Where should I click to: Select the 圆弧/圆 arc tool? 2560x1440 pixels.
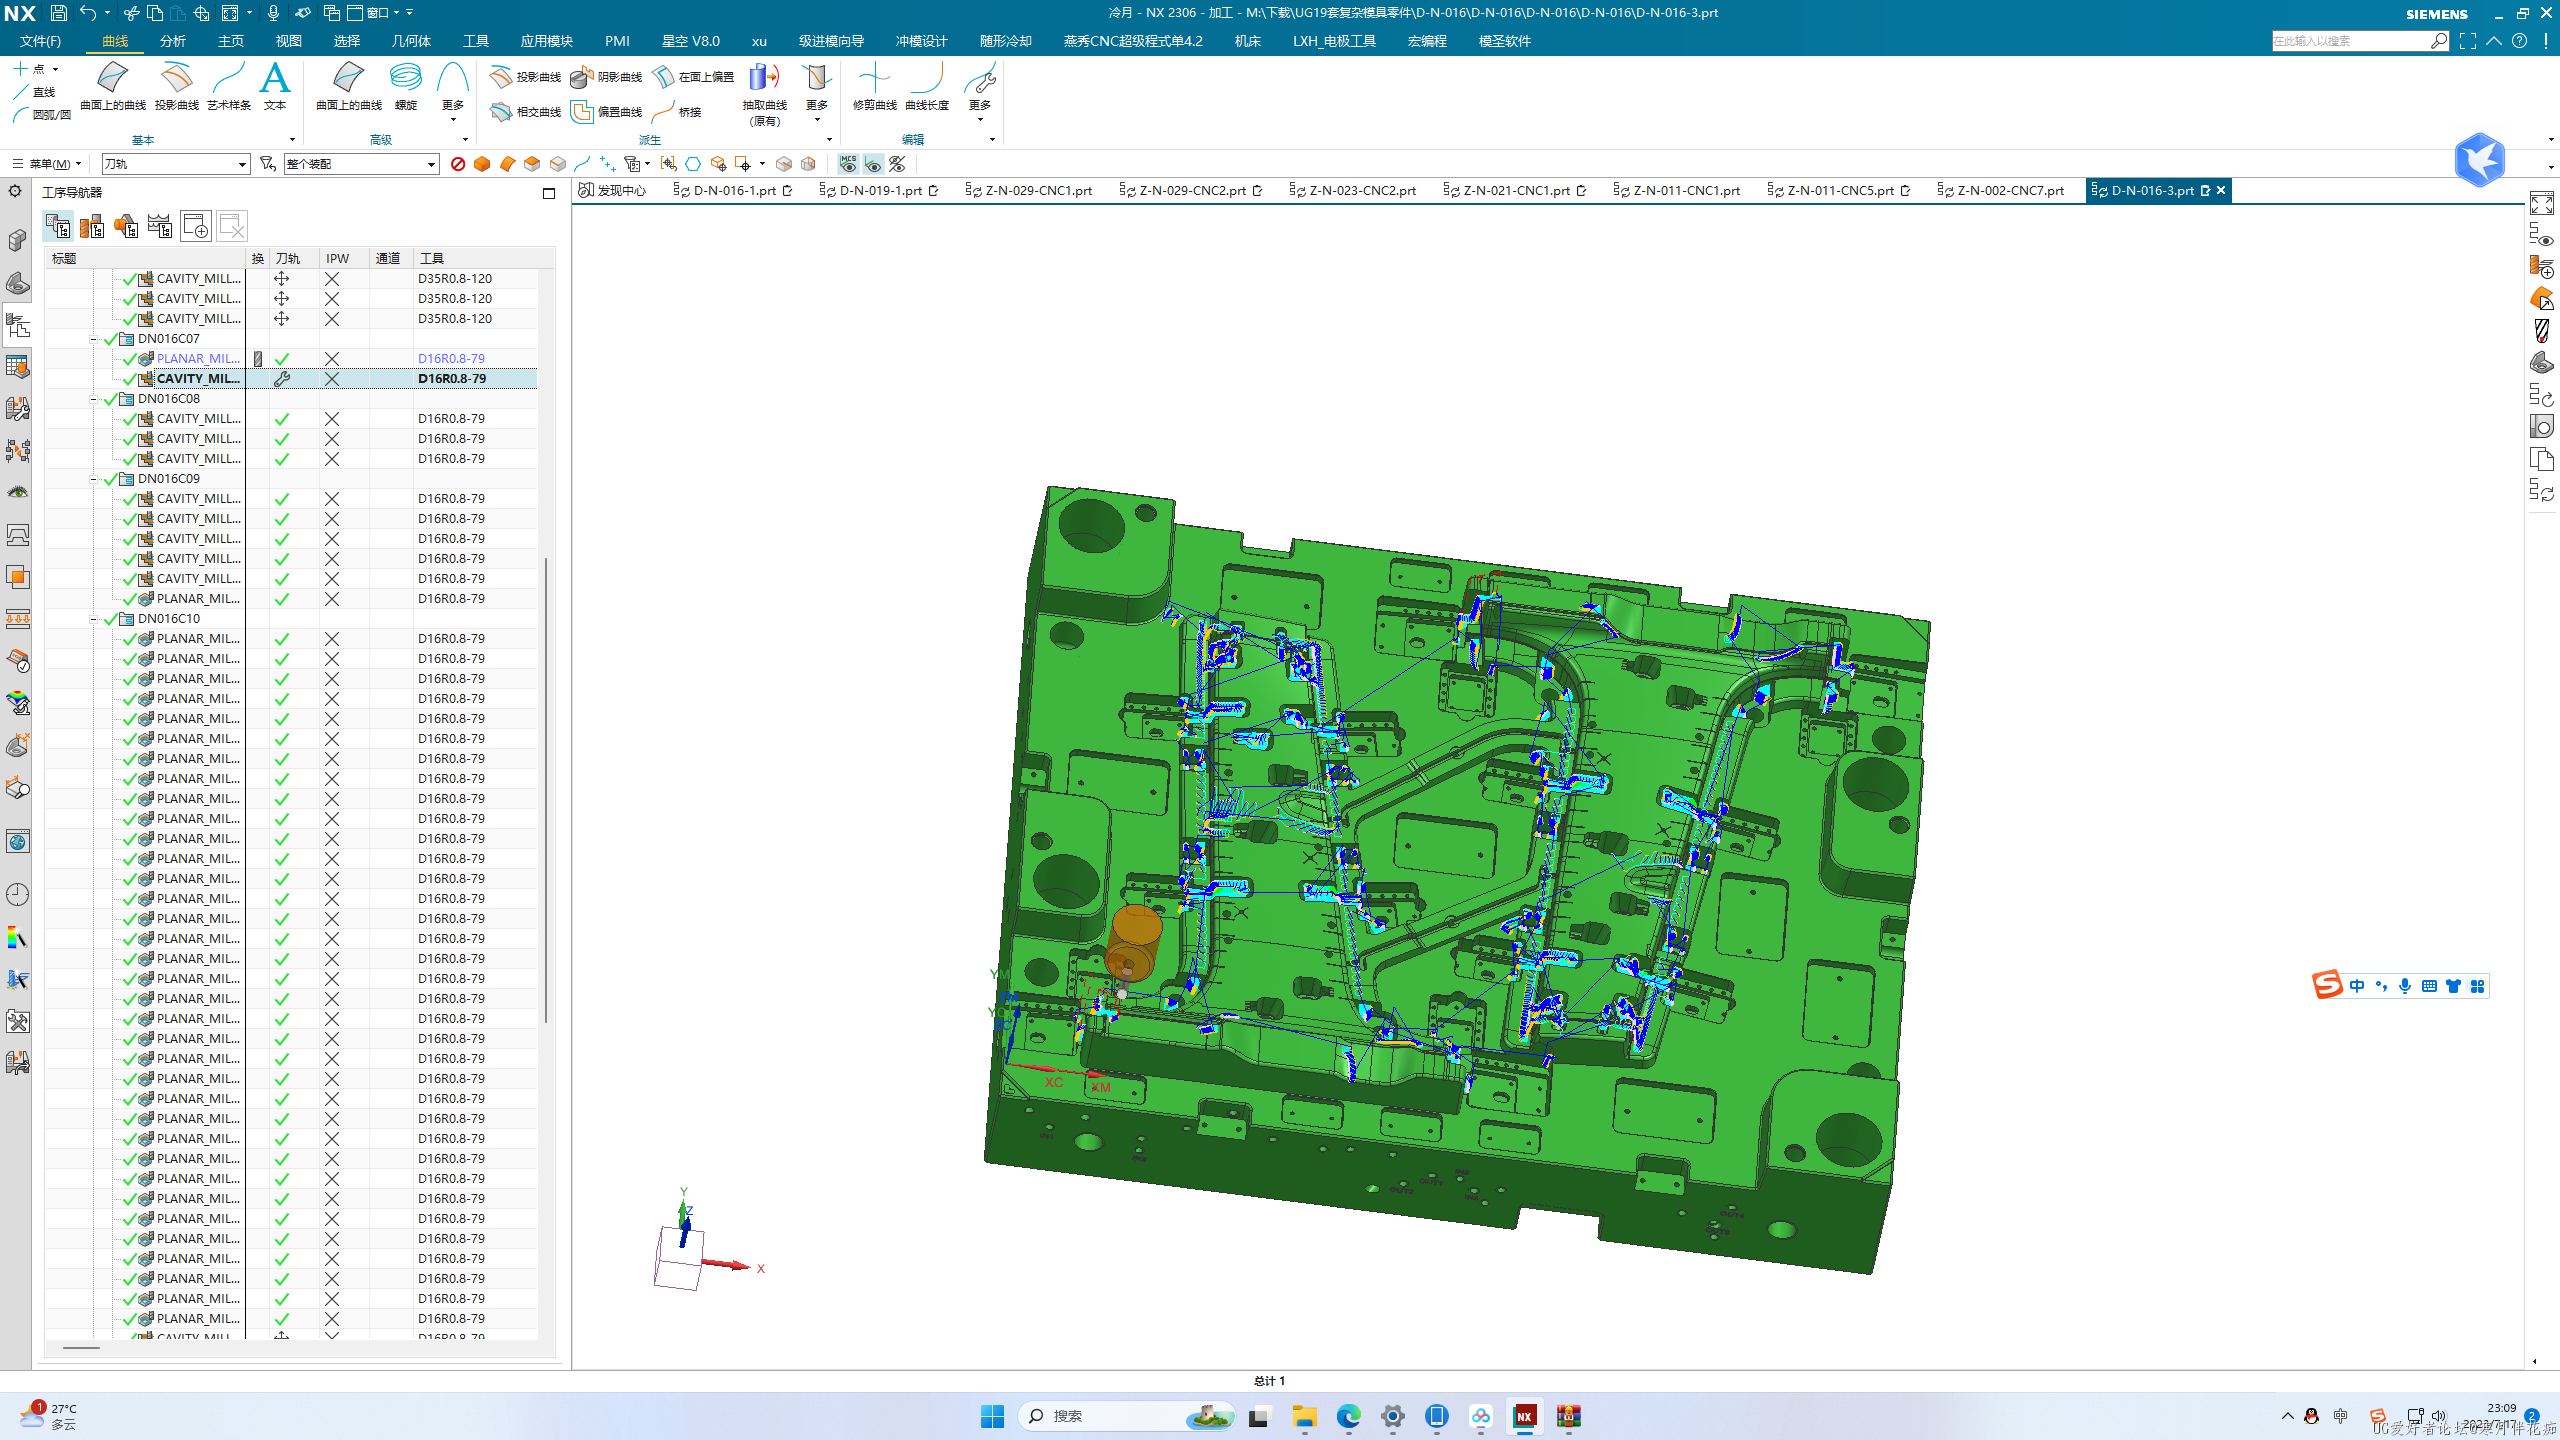(x=41, y=115)
